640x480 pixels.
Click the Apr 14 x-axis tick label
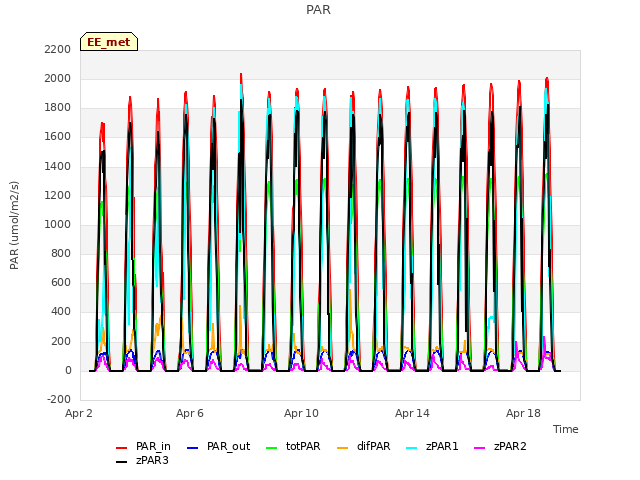pyautogui.click(x=412, y=413)
